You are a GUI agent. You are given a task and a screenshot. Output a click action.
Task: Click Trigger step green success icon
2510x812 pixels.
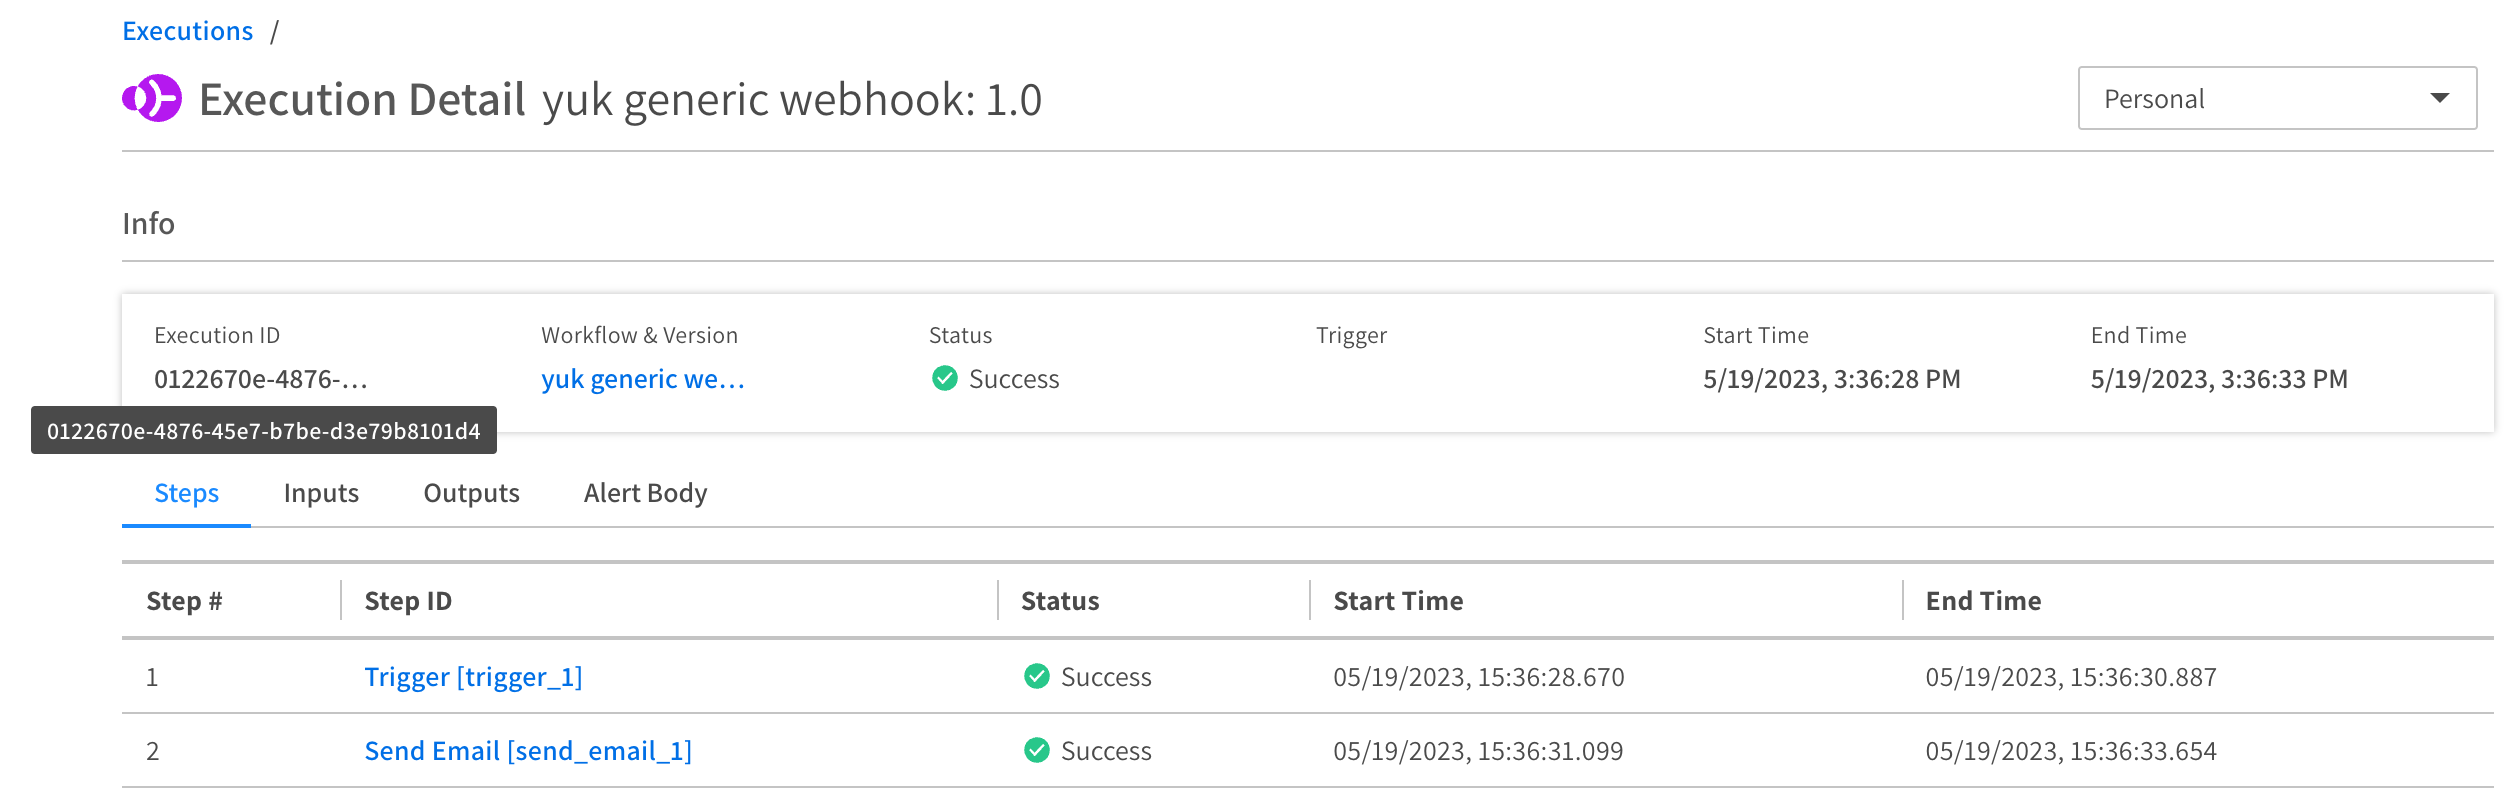[1036, 677]
